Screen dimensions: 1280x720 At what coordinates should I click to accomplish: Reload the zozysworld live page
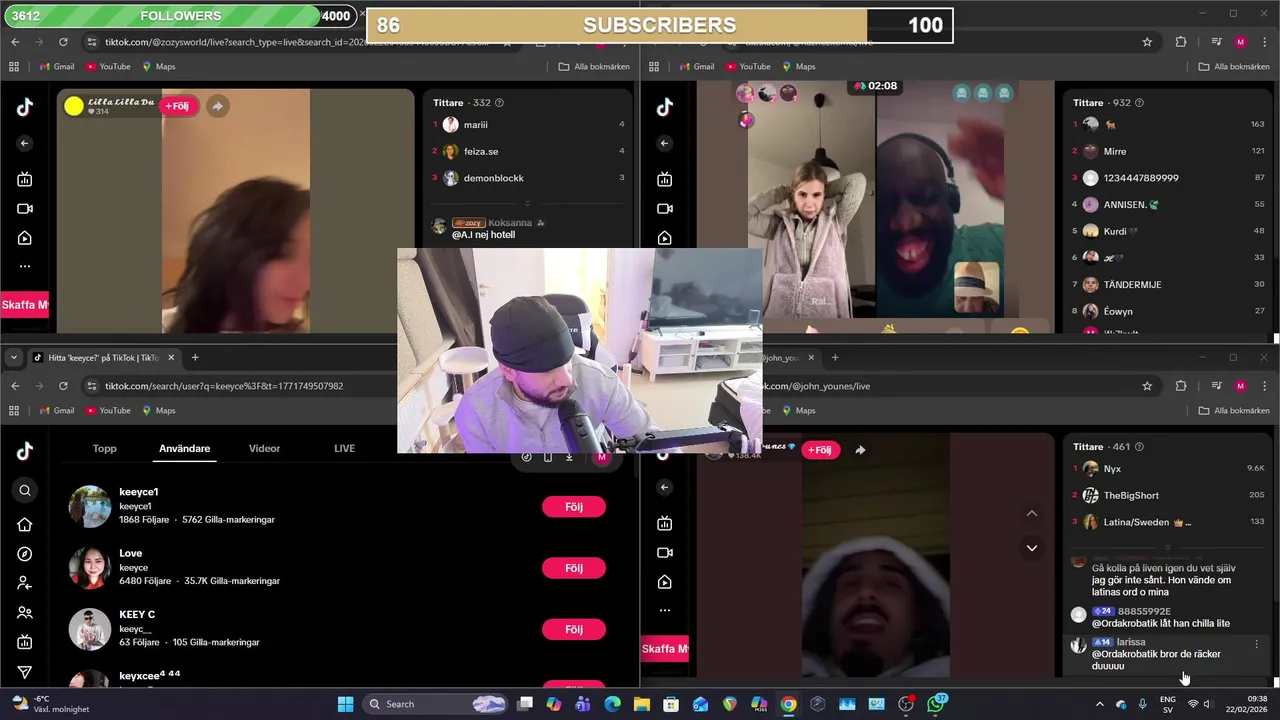tap(63, 42)
